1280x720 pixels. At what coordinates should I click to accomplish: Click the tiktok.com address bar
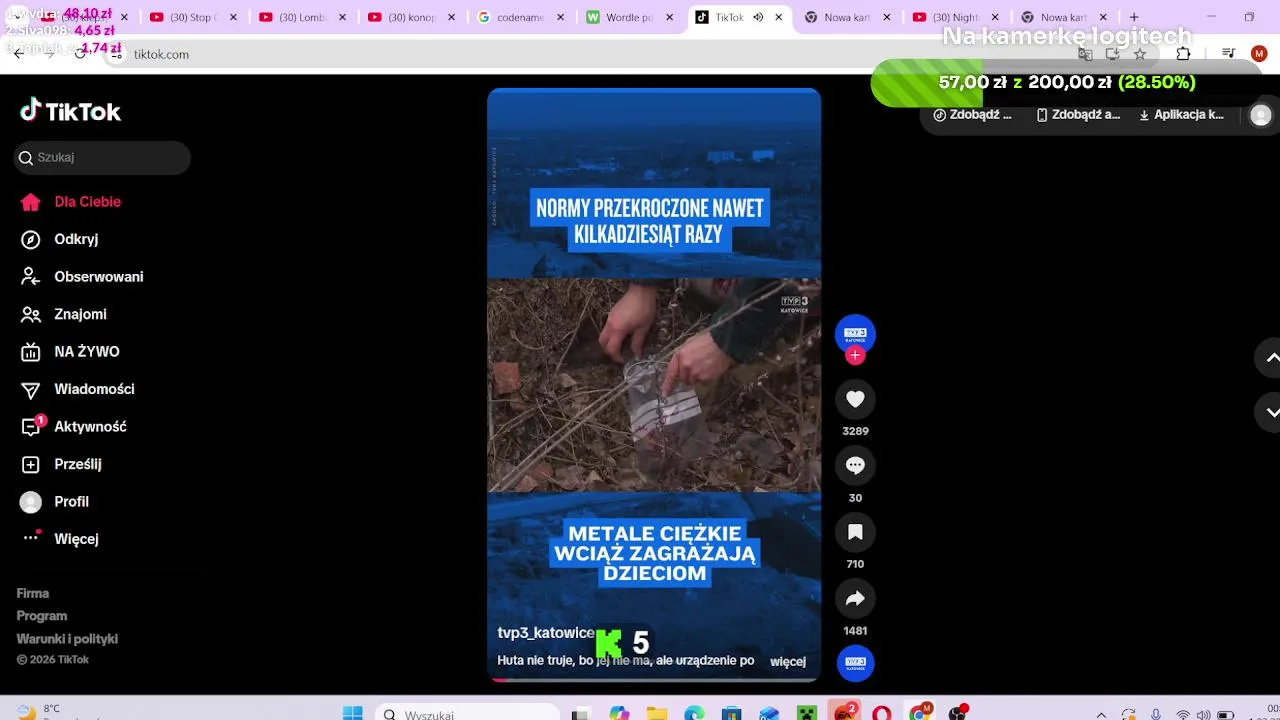[590, 54]
